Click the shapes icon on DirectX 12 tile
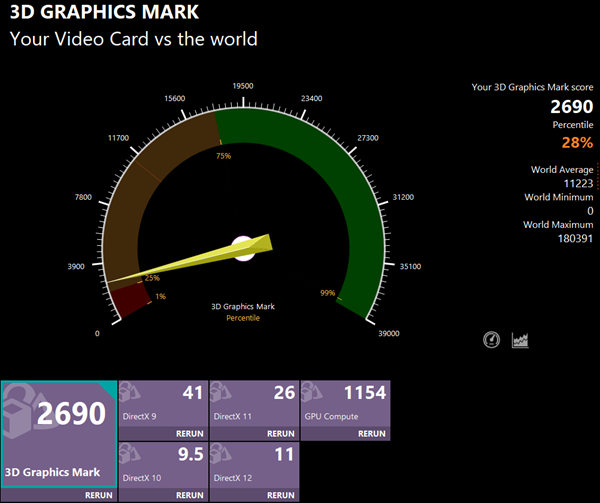The height and width of the screenshot is (503, 600). pyautogui.click(x=226, y=458)
